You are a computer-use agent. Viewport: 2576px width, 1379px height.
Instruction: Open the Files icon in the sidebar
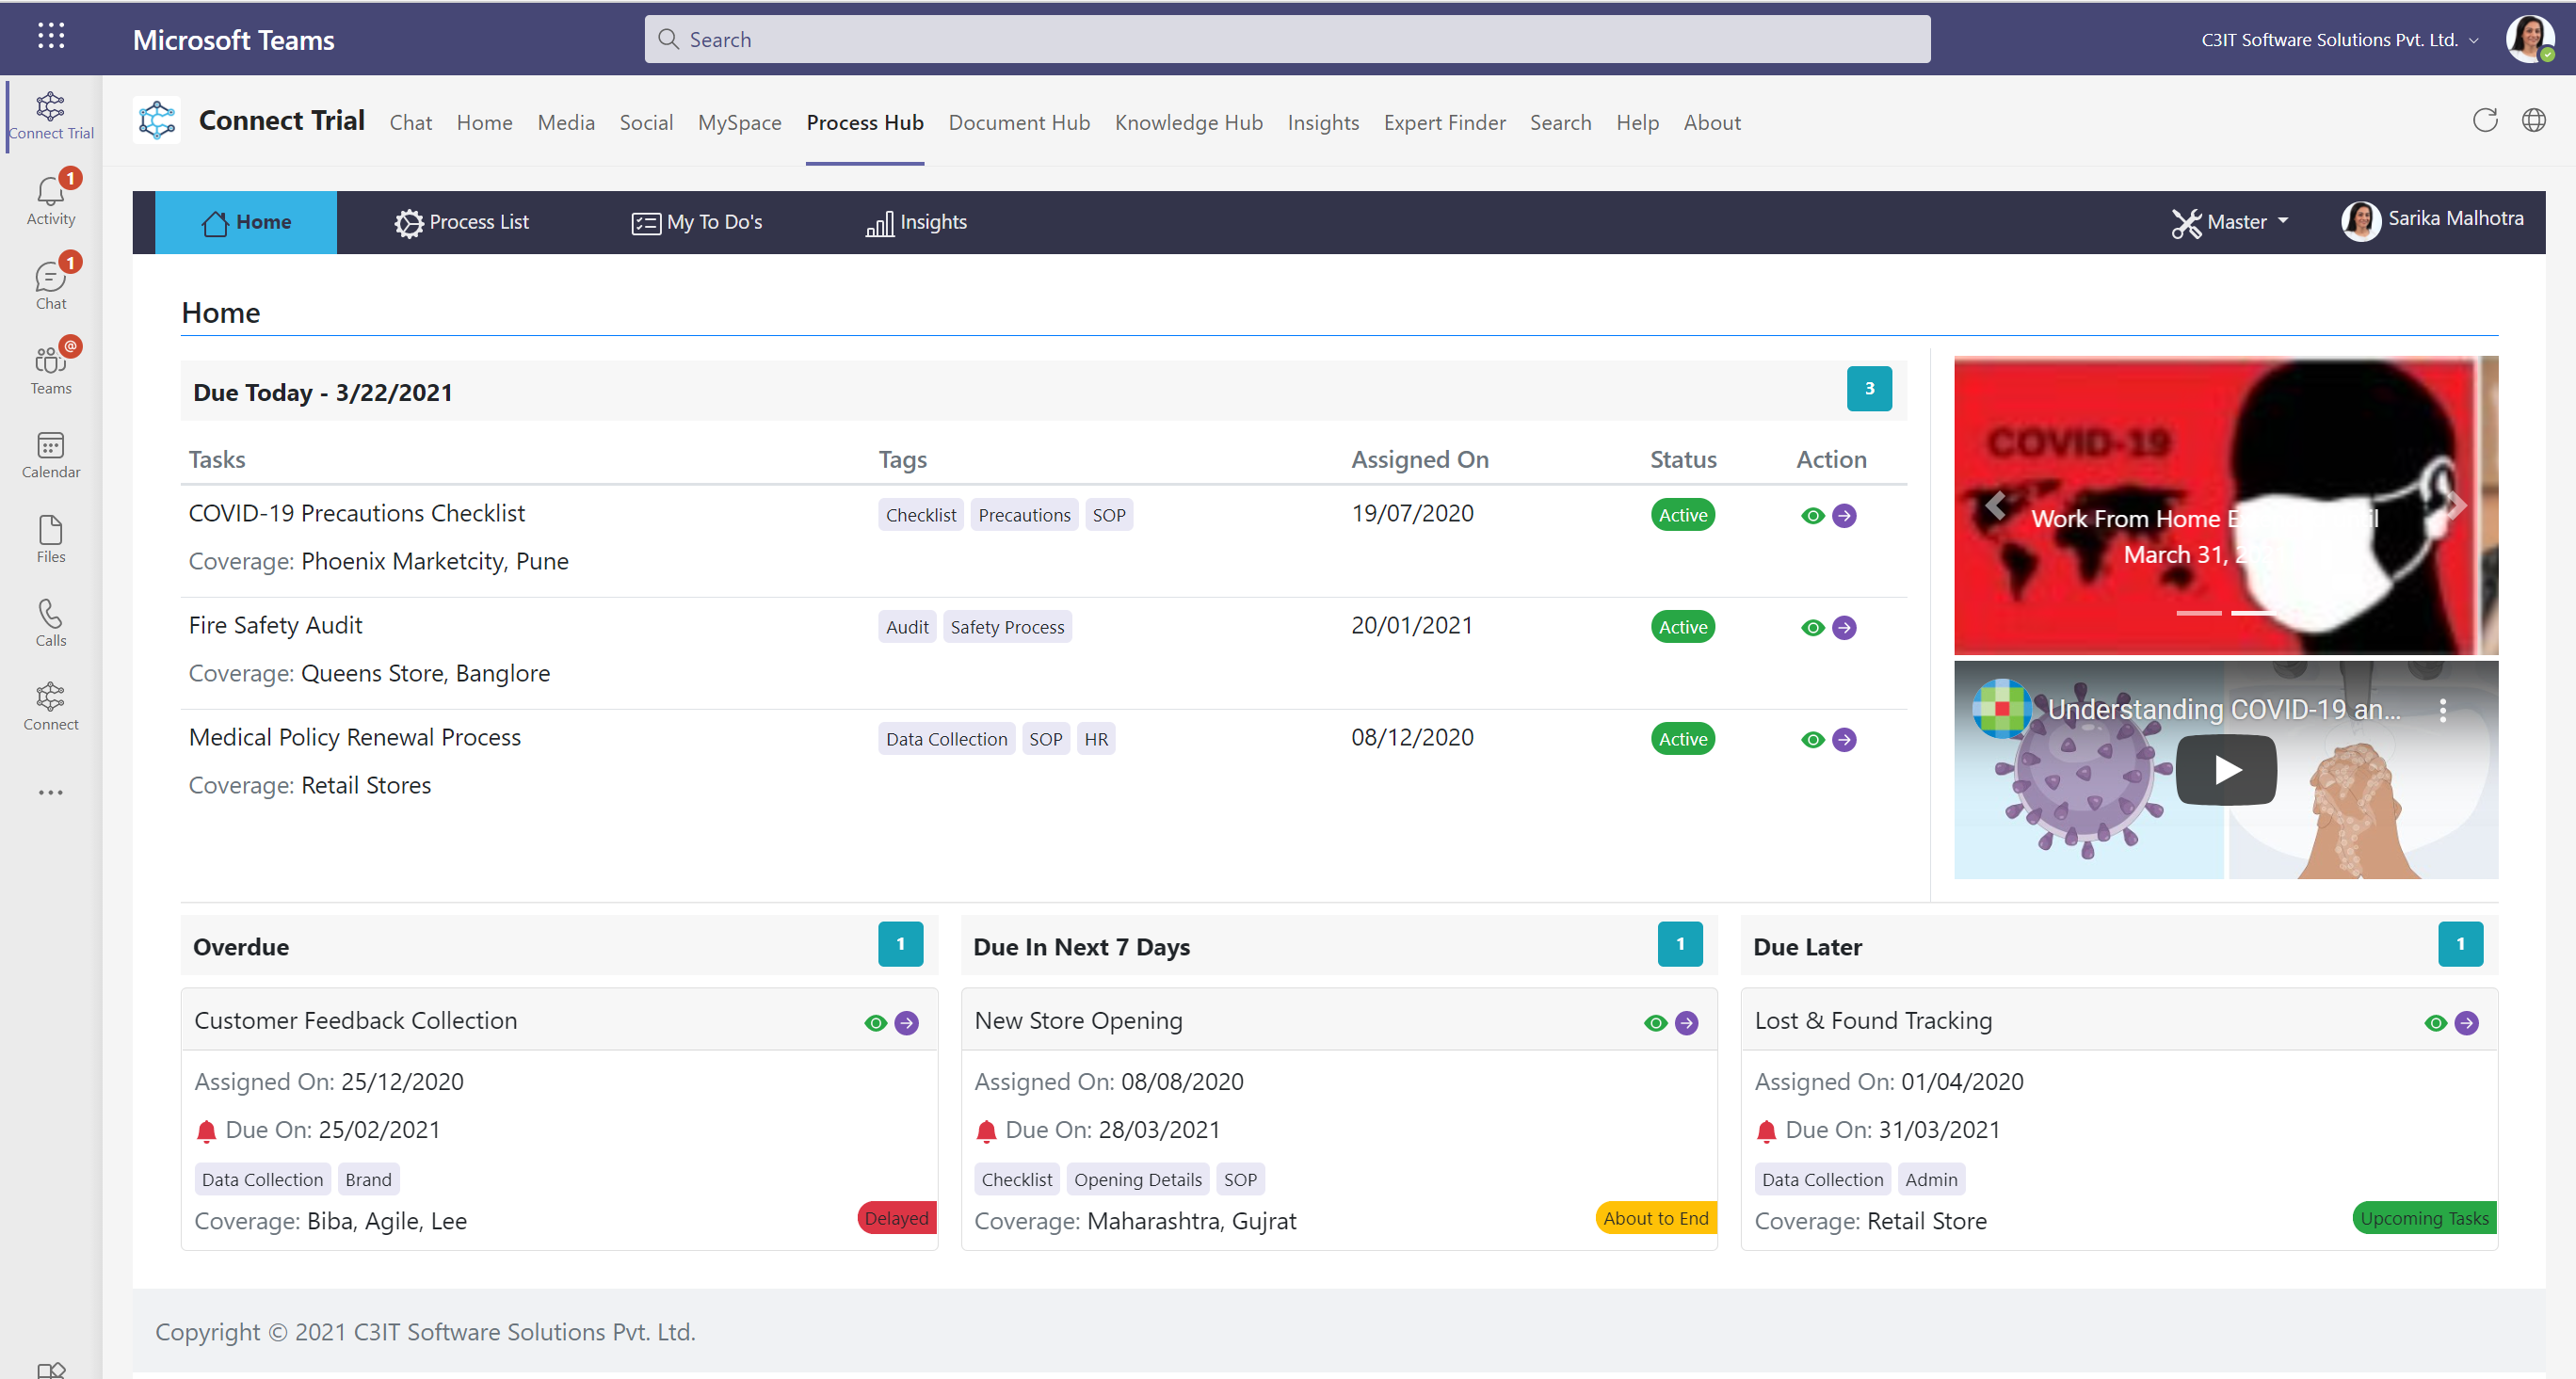[50, 539]
